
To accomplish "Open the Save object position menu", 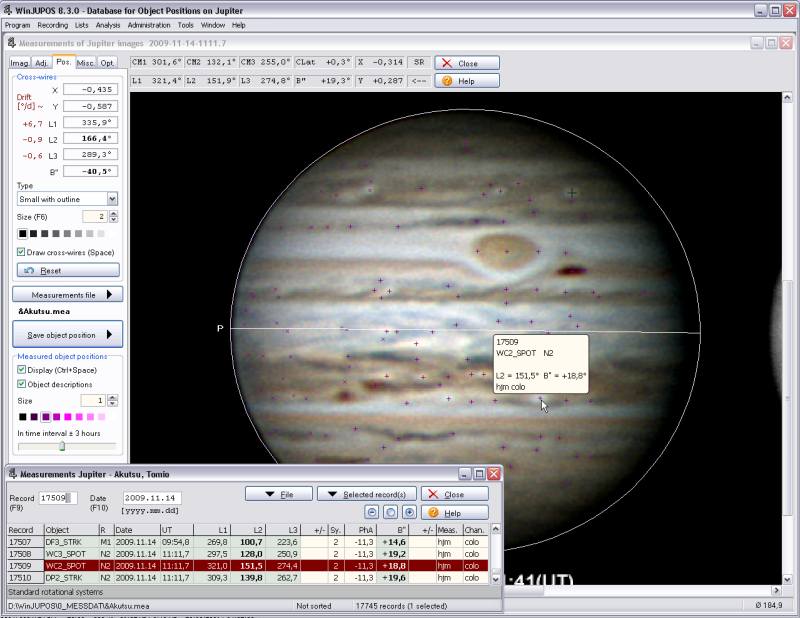I will 67,335.
